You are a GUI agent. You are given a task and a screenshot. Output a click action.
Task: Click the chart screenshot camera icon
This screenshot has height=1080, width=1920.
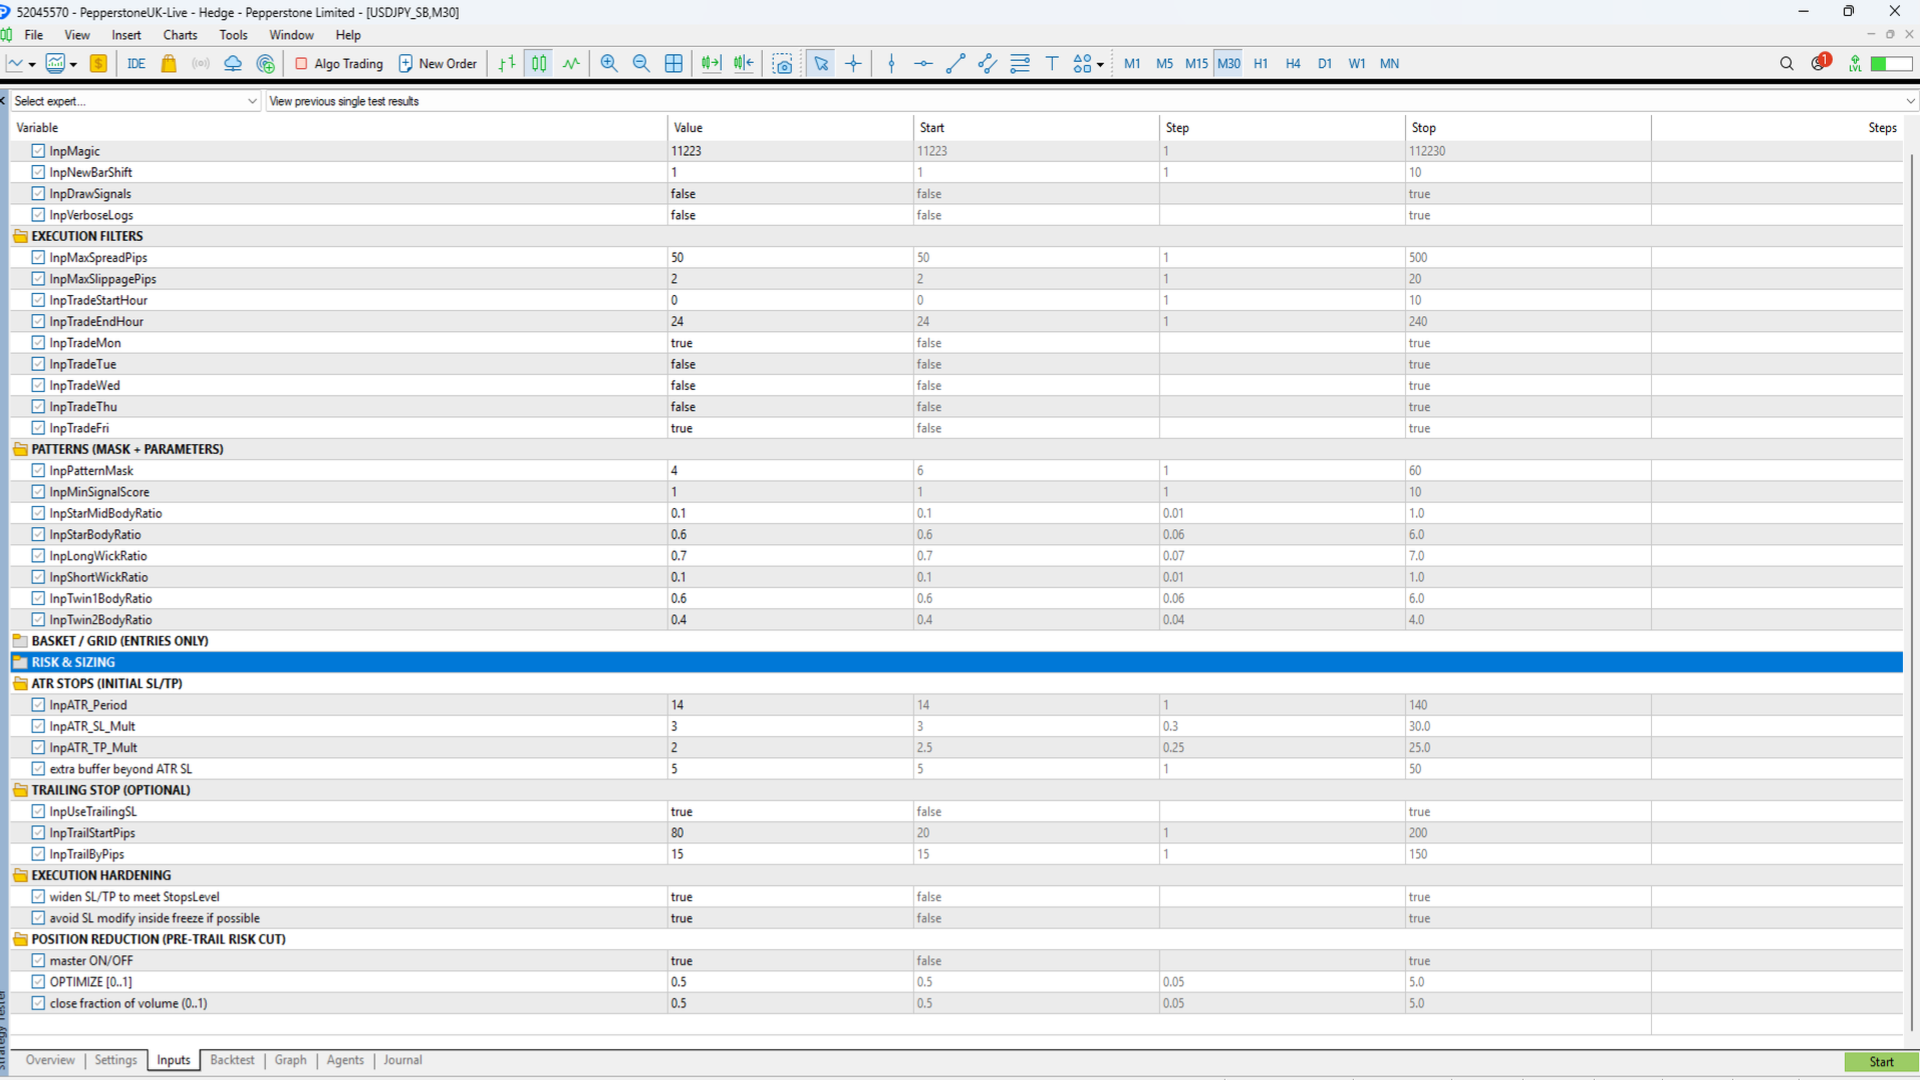tap(782, 64)
